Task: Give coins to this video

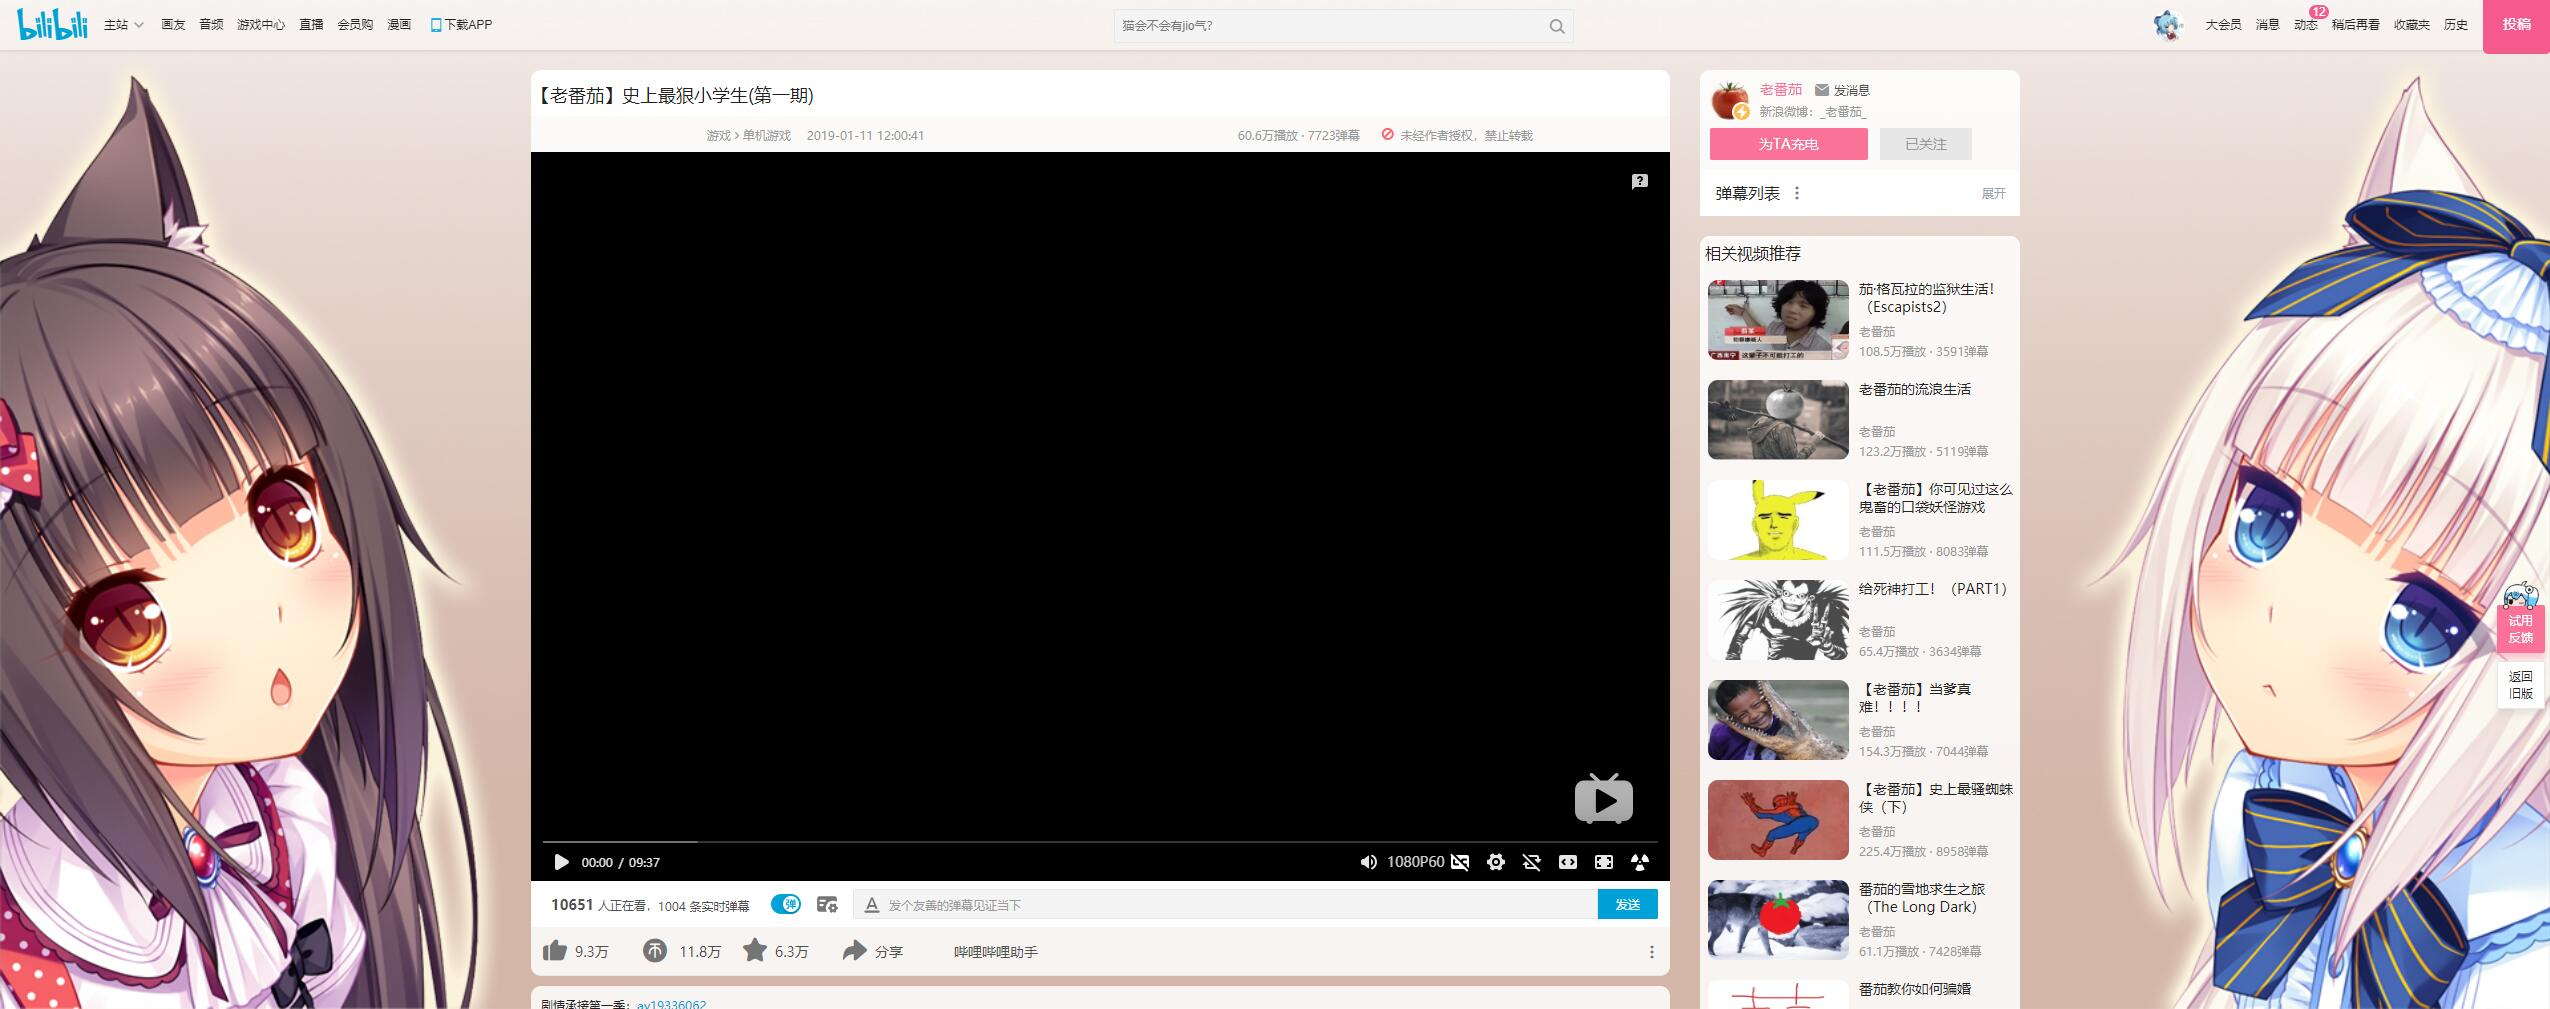Action: click(x=655, y=951)
